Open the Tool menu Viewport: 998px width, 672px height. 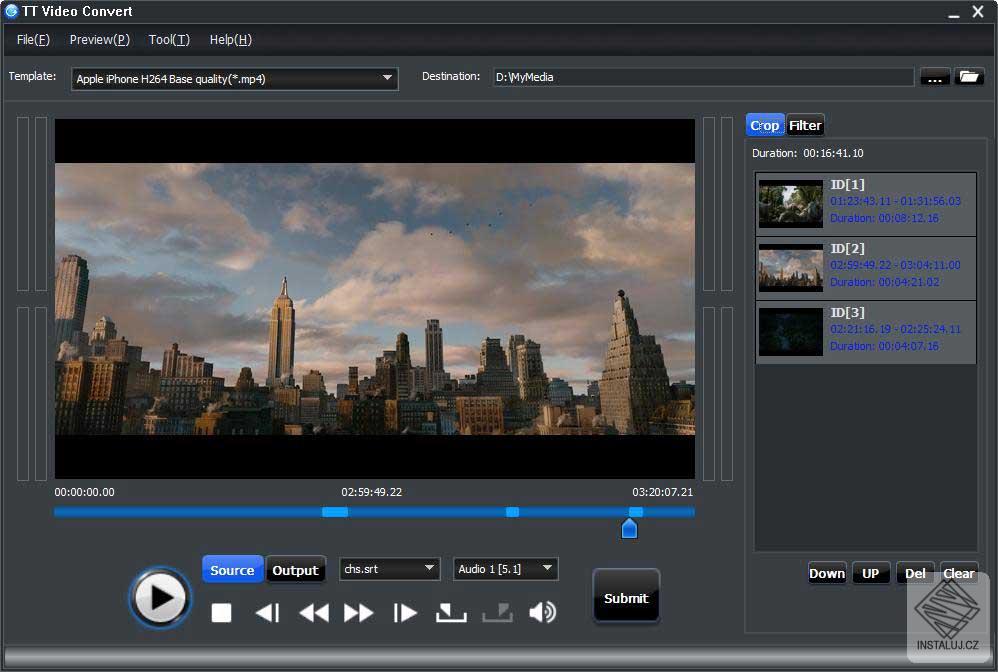click(x=168, y=40)
